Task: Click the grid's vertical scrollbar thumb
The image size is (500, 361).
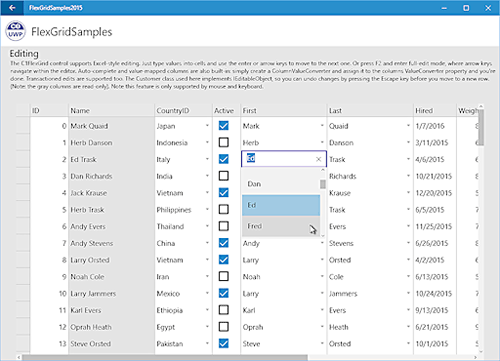Action: [x=481, y=127]
